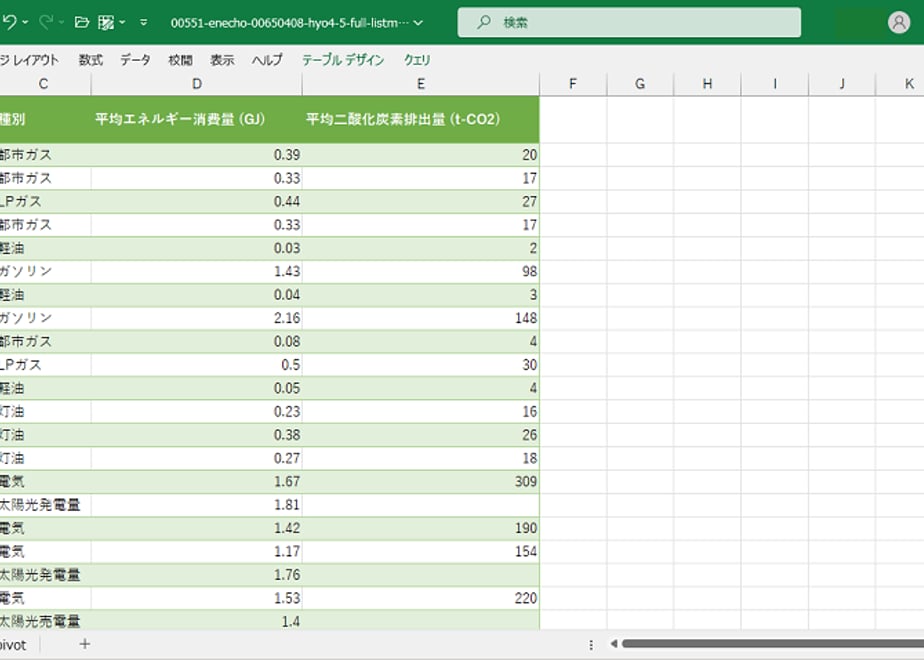This screenshot has width=924, height=660.
Task: Click the Redo arrow icon
Action: [x=46, y=22]
